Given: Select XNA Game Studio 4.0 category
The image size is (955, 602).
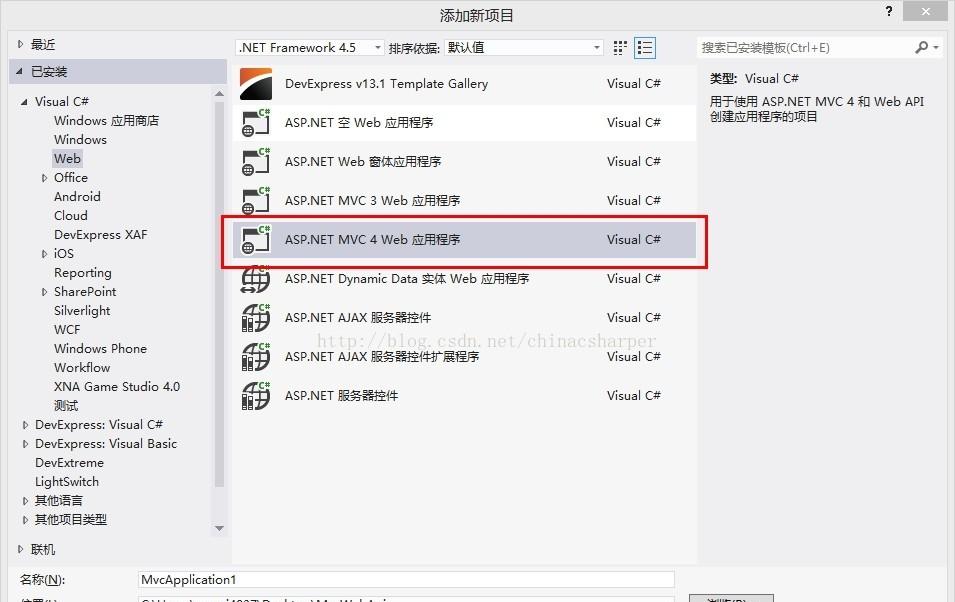Looking at the screenshot, I should point(117,387).
